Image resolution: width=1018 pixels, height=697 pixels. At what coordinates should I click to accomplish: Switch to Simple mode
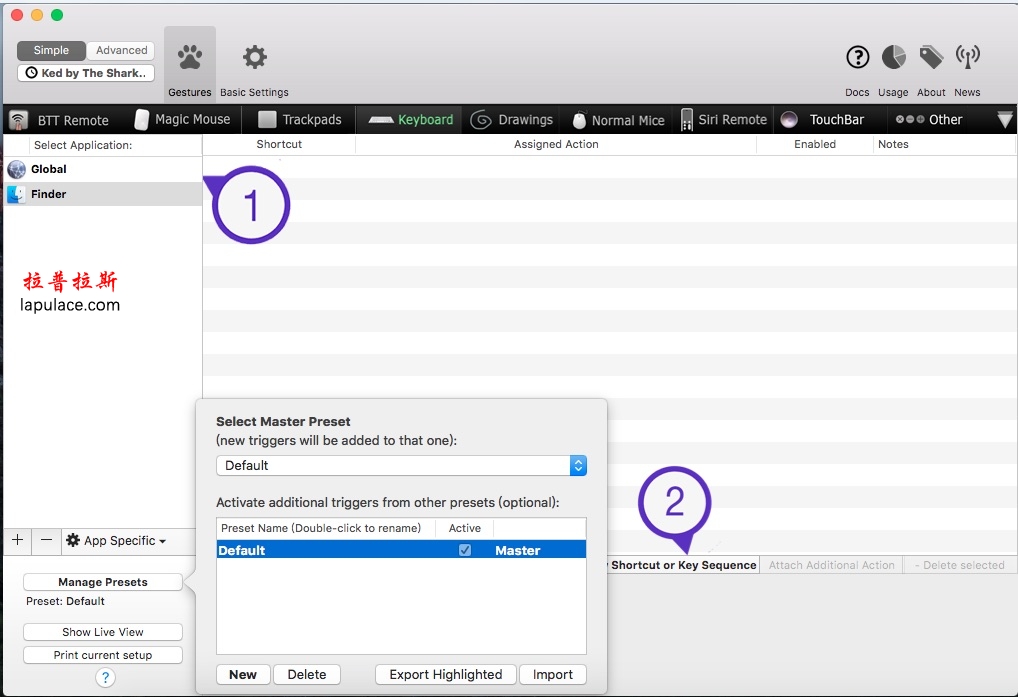pyautogui.click(x=51, y=50)
